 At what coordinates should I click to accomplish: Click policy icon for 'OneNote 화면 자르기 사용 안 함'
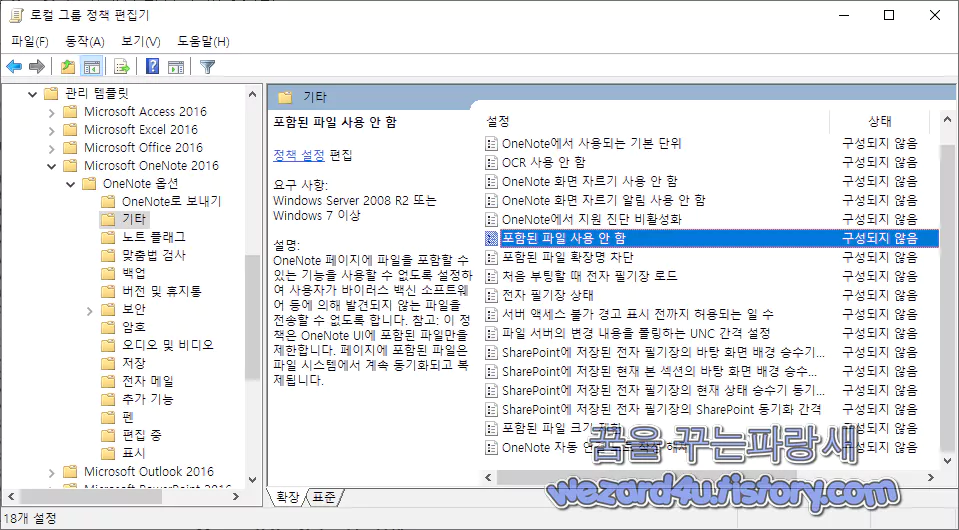coord(491,181)
